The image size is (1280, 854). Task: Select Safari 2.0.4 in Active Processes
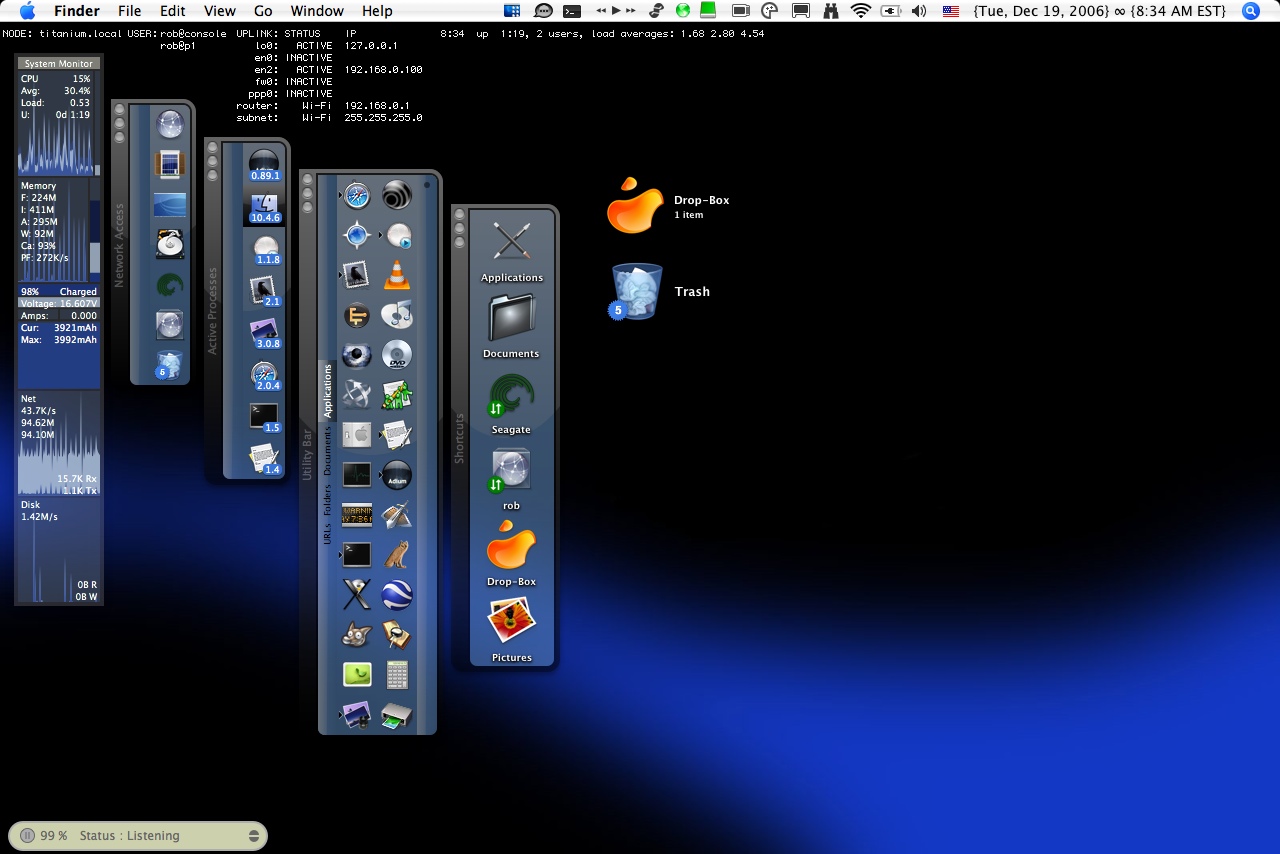(264, 375)
